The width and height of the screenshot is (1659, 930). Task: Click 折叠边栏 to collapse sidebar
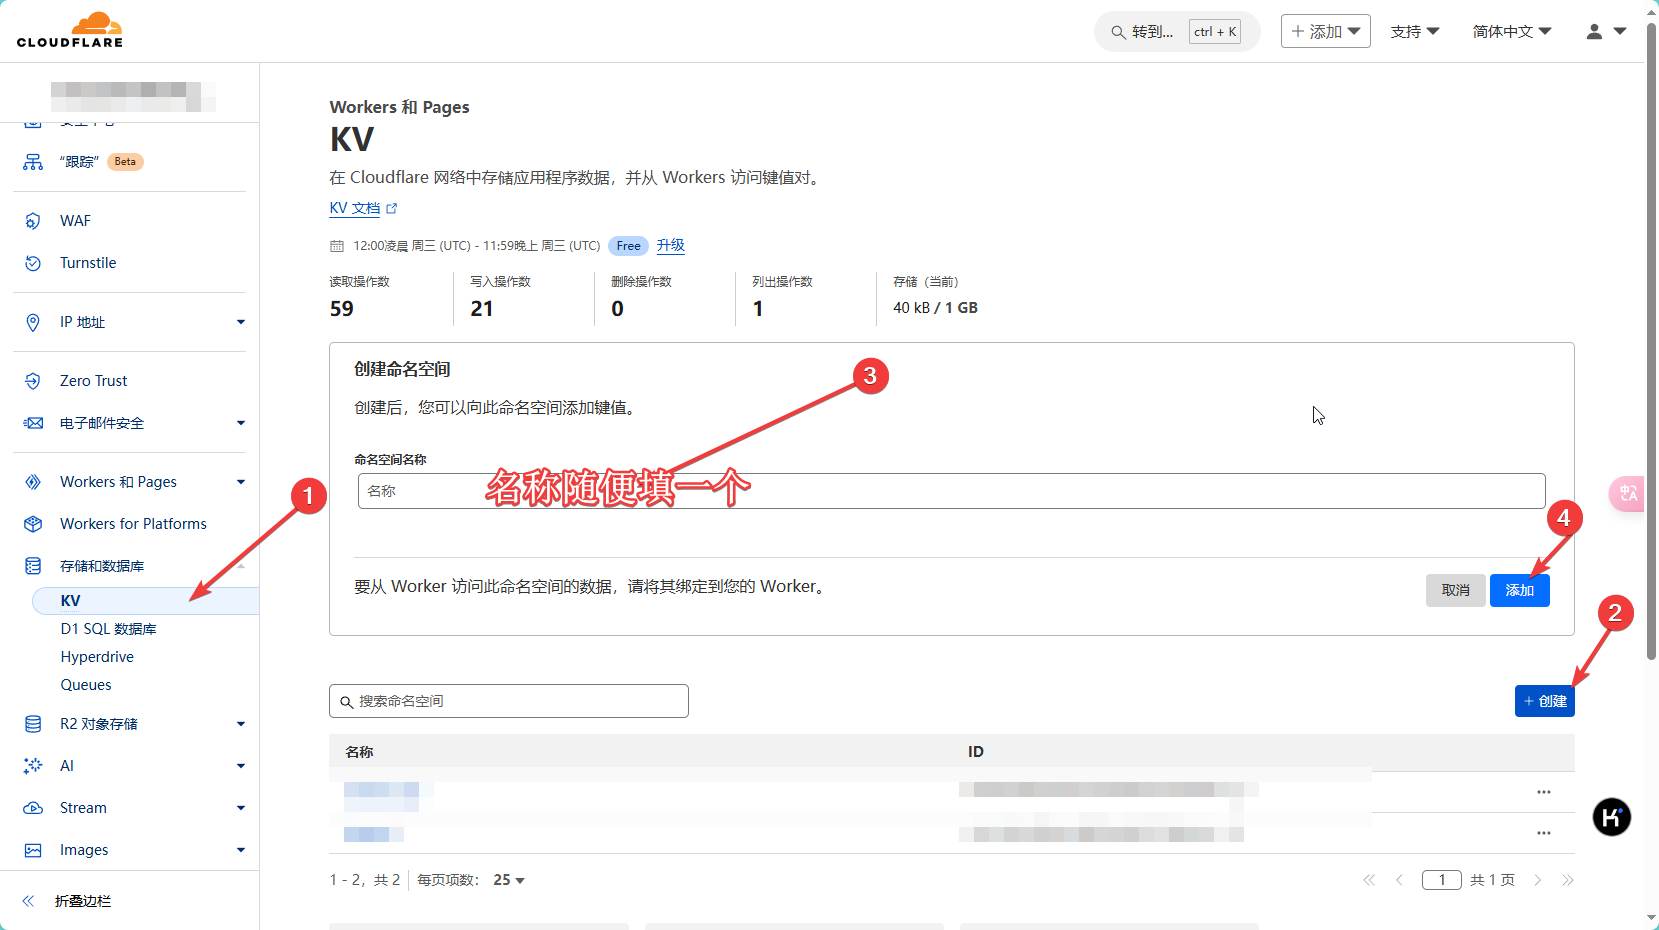[83, 901]
